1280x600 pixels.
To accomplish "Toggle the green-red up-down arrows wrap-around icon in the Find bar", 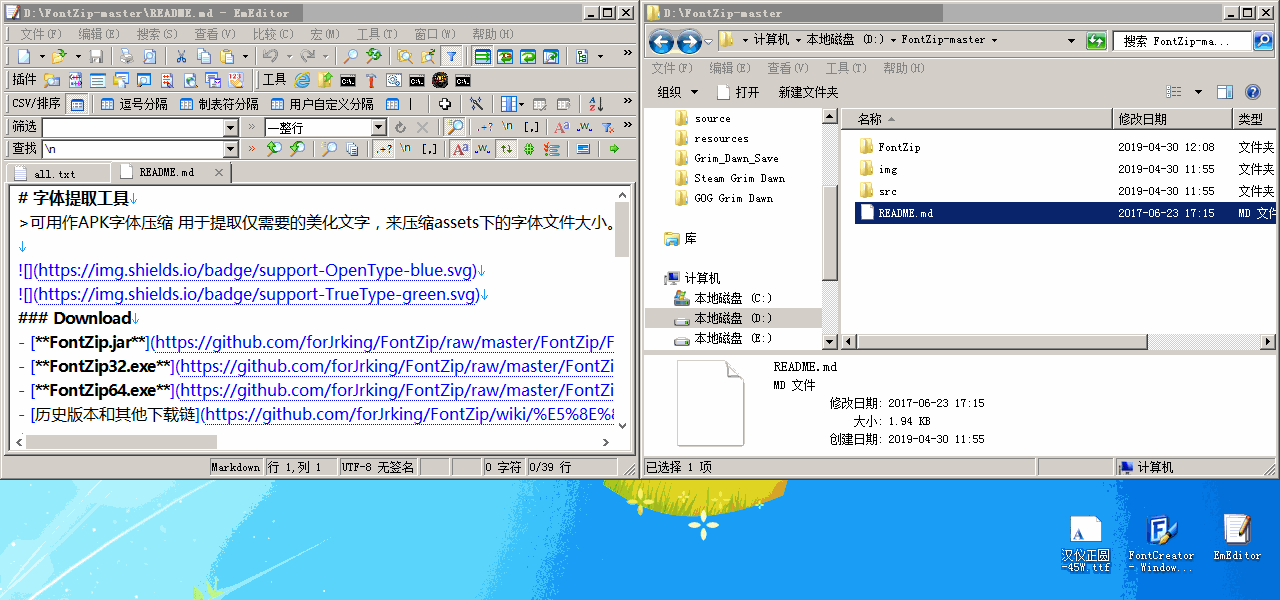I will (506, 149).
